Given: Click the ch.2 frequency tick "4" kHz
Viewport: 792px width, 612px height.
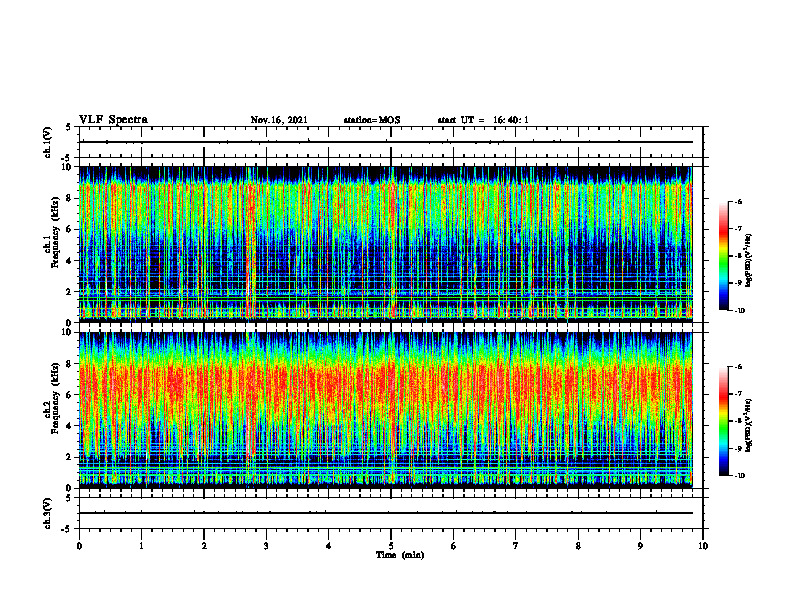Looking at the screenshot, I should pyautogui.click(x=69, y=426).
